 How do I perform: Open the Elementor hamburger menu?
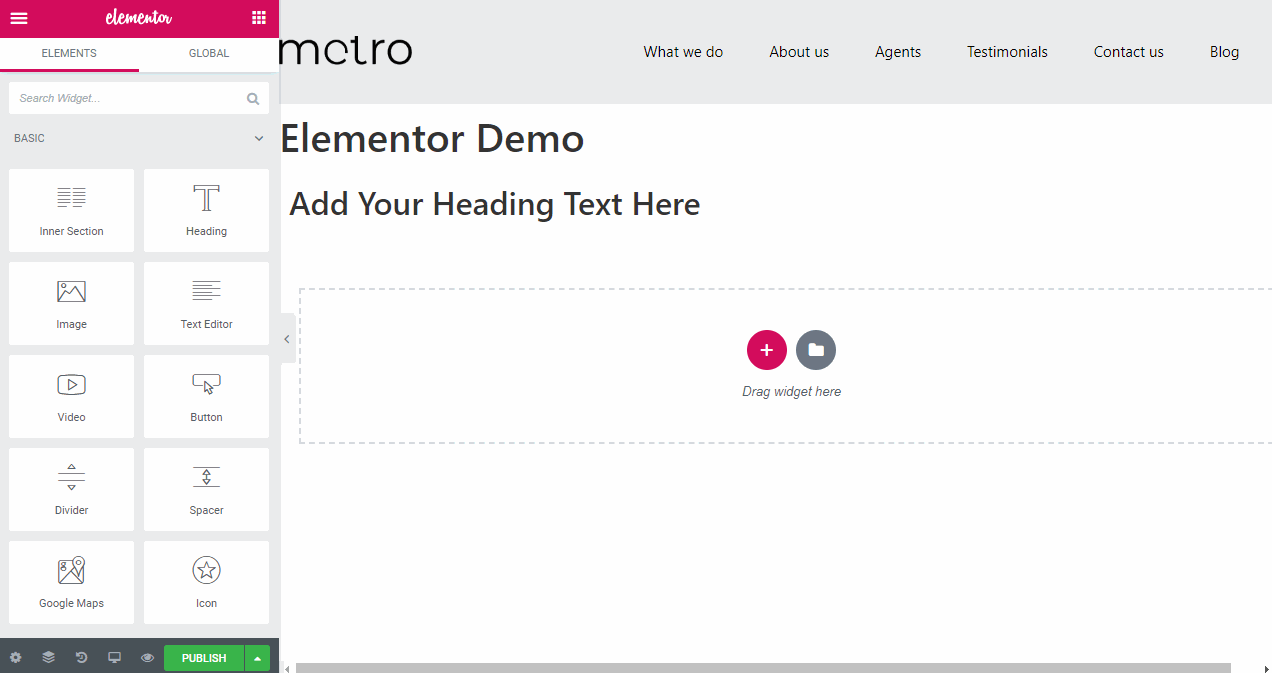pos(19,18)
